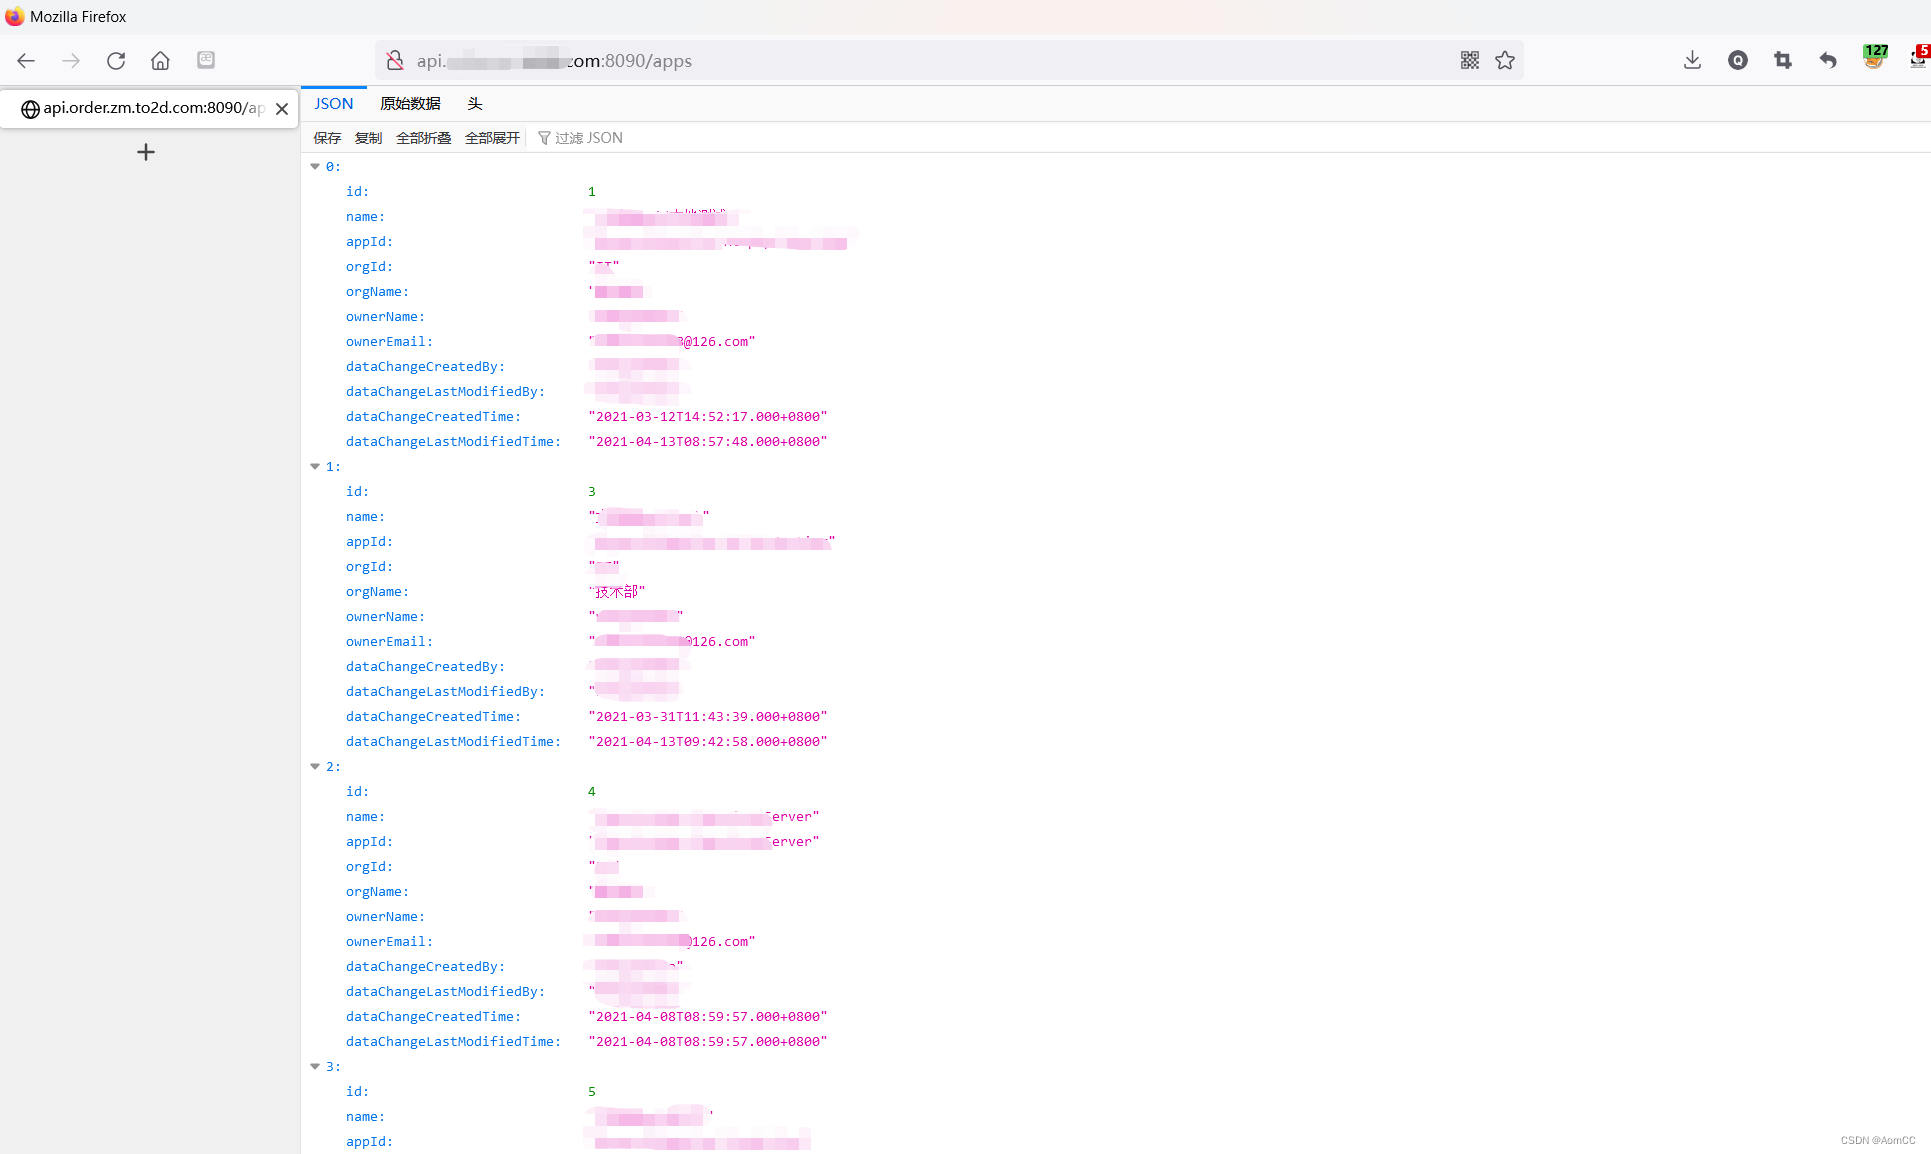Screen dimensions: 1931x1154
Task: Click the 保存 save button
Action: click(x=327, y=138)
